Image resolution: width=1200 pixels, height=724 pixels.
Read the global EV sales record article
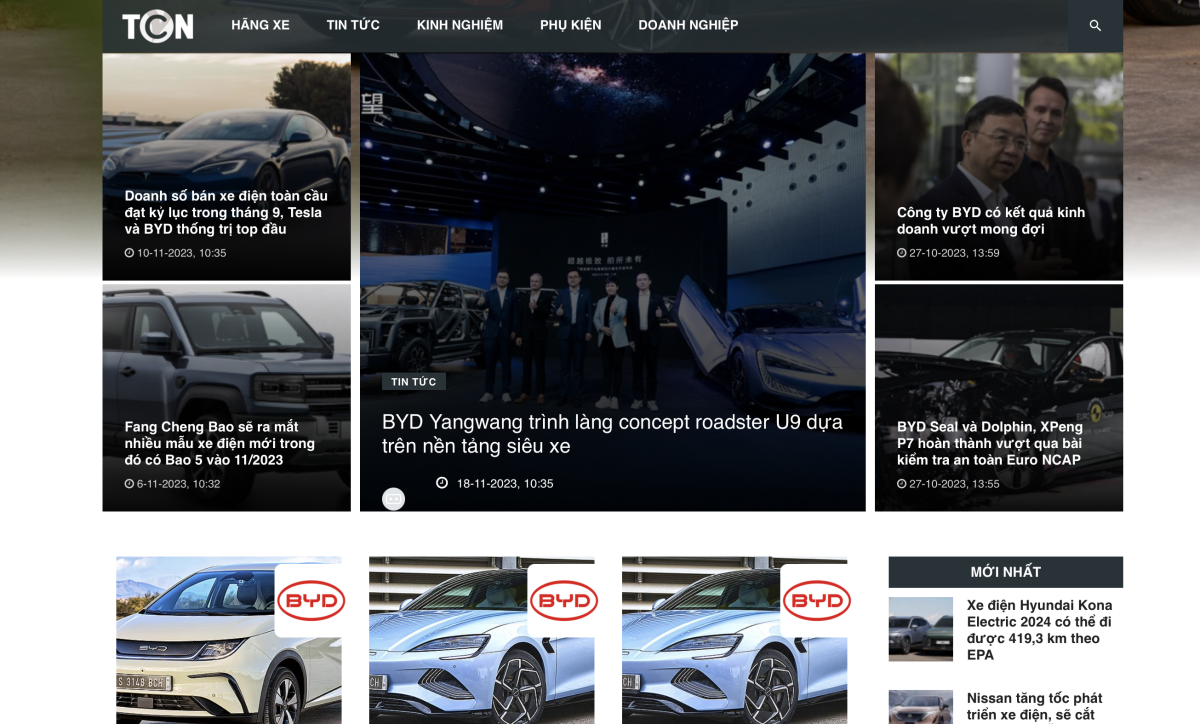pyautogui.click(x=226, y=212)
